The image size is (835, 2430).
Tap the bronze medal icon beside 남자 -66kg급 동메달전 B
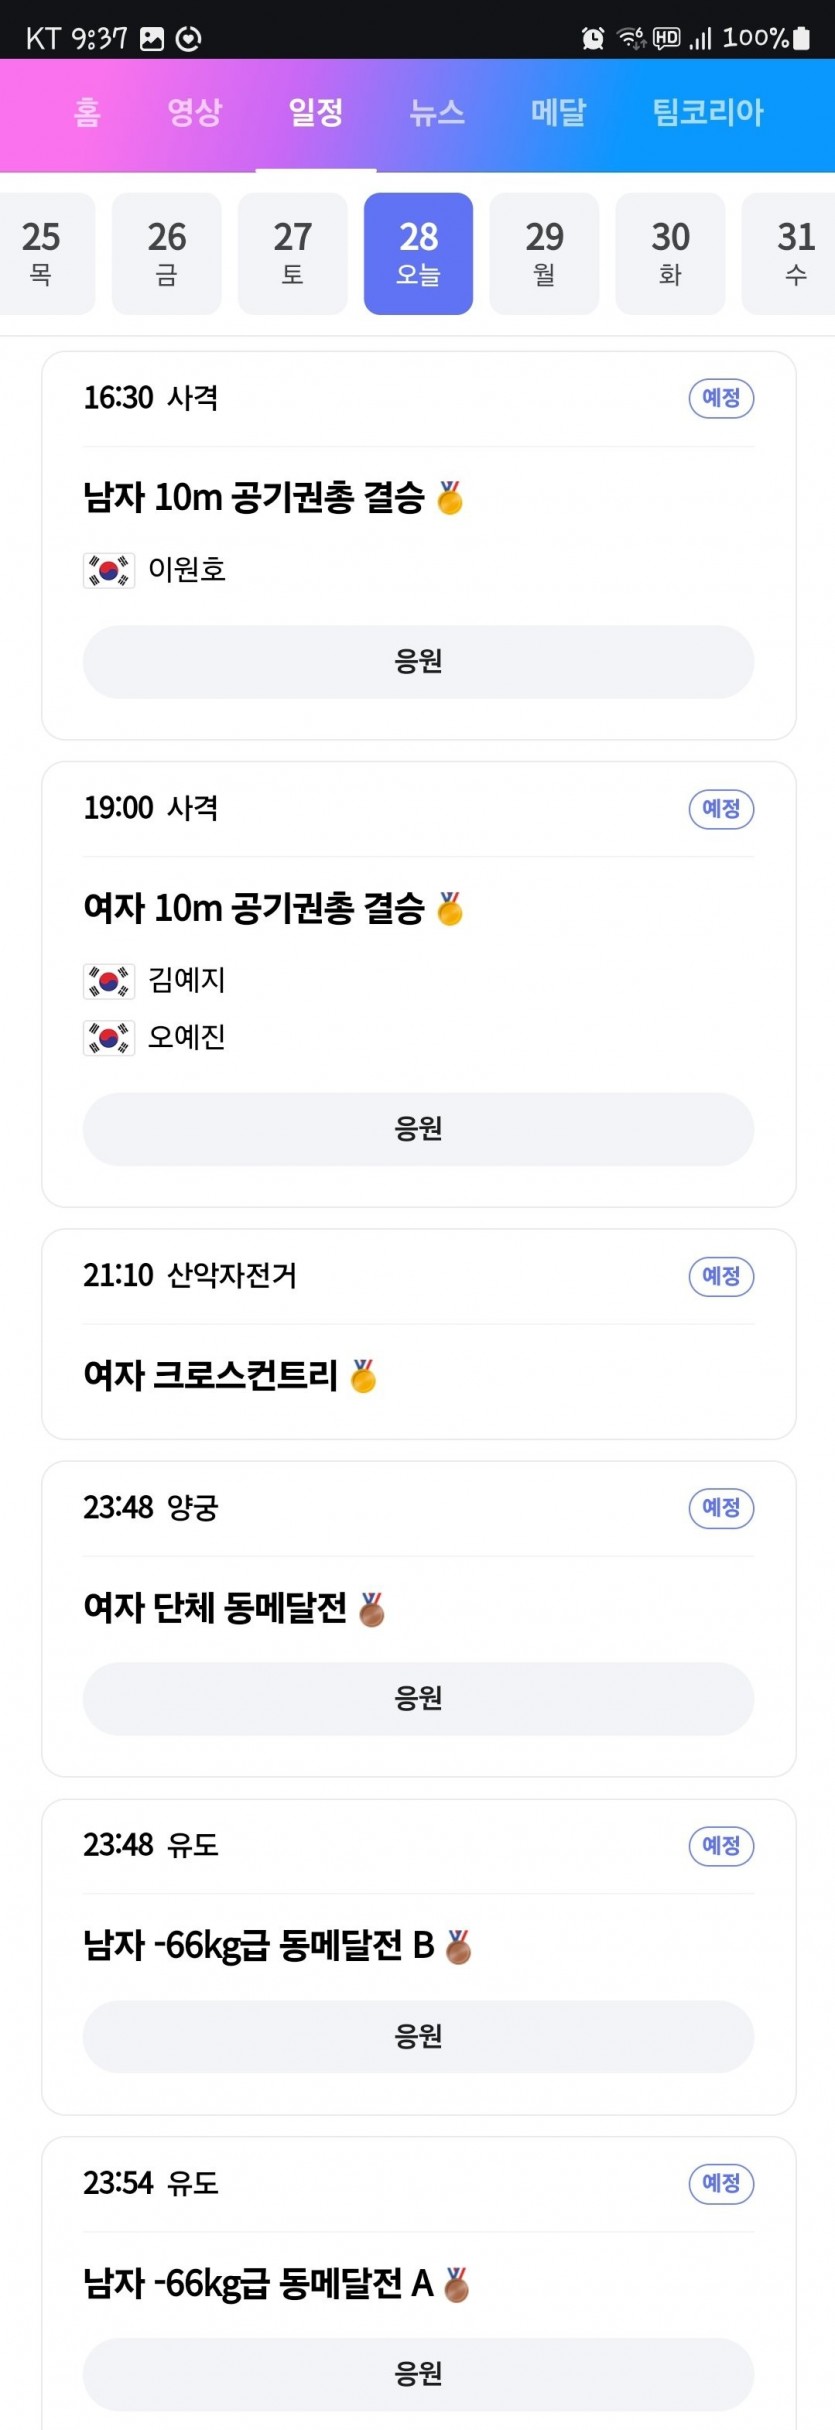coord(458,1946)
